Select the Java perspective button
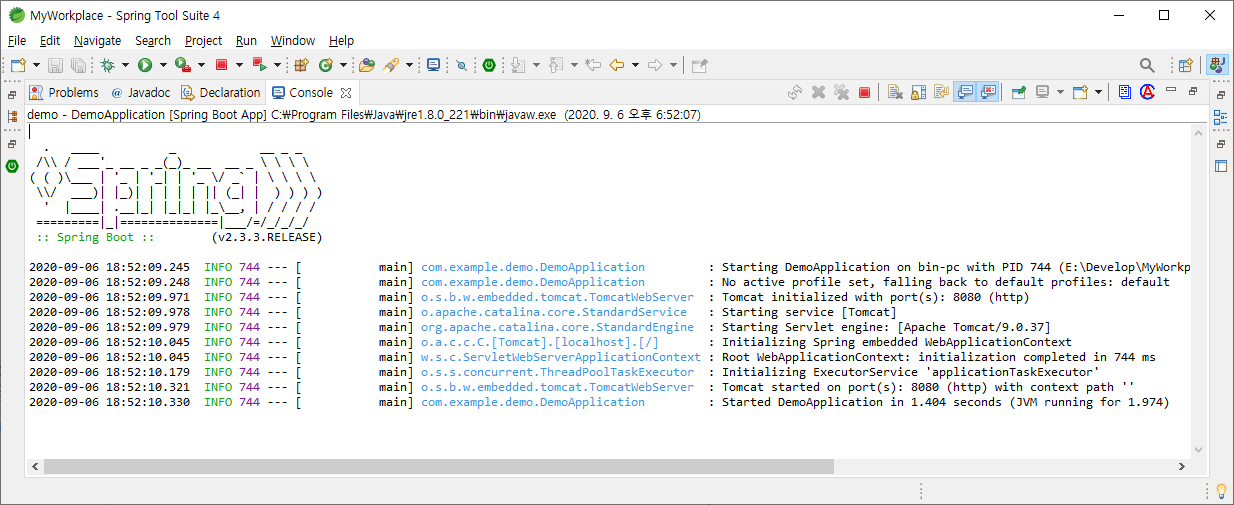The image size is (1234, 505). pos(1217,65)
